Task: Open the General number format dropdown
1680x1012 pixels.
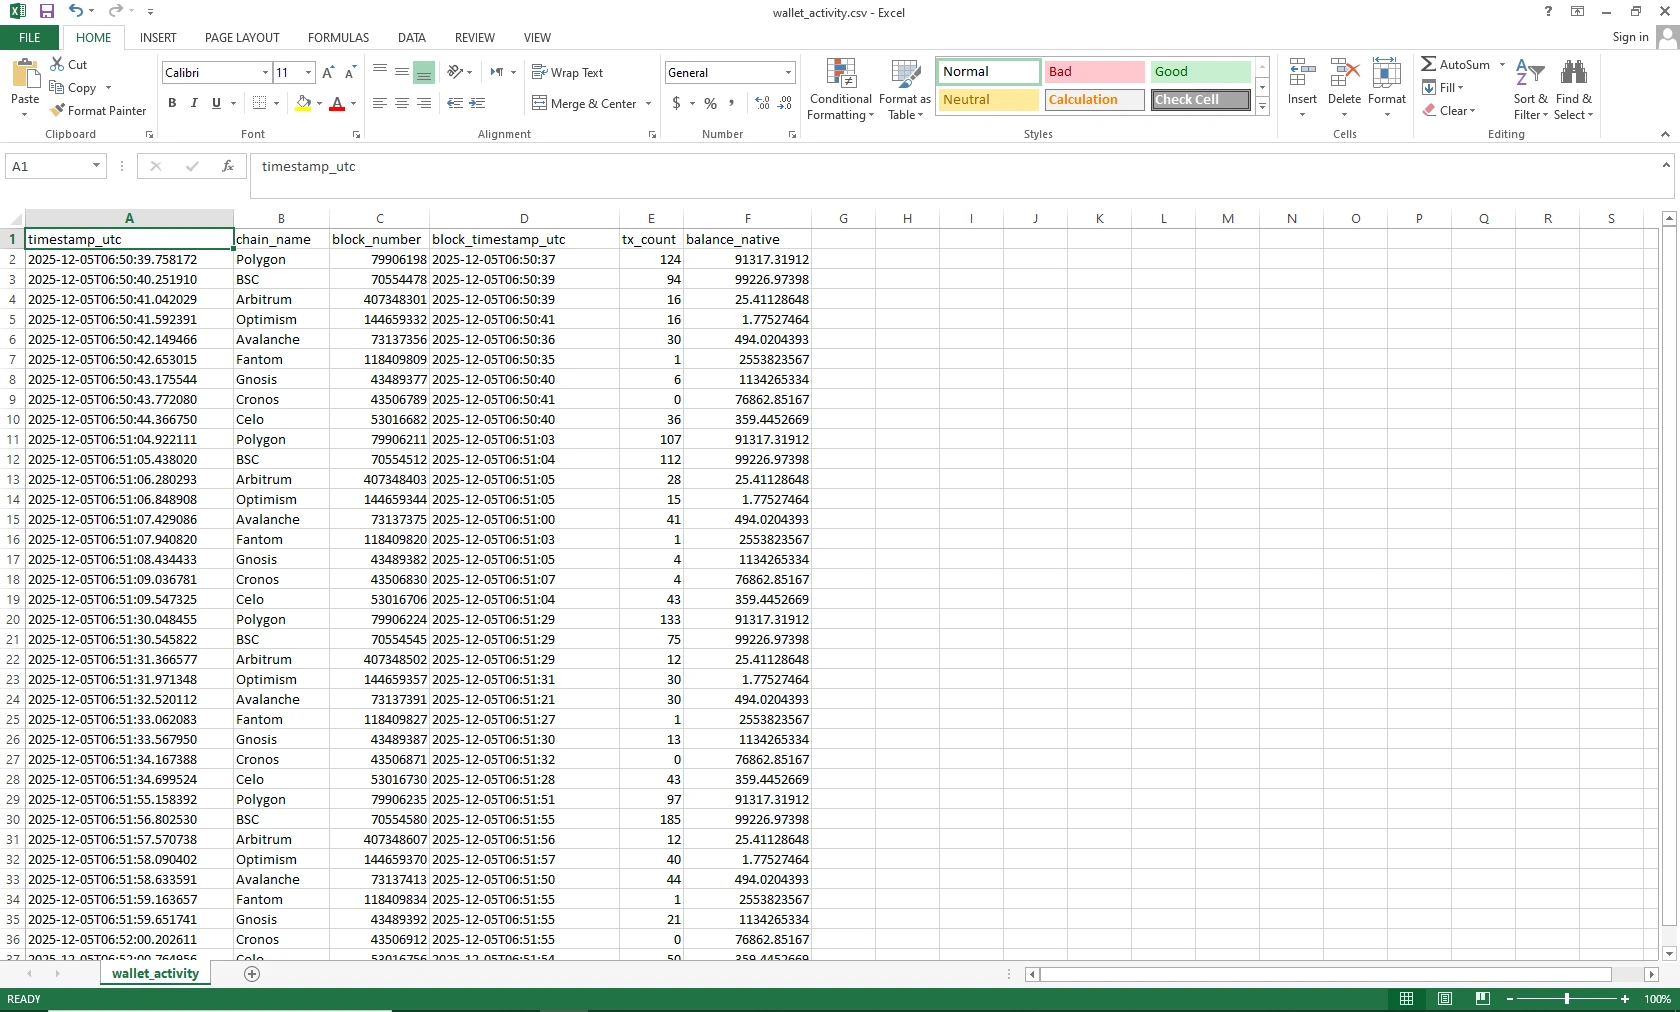Action: pyautogui.click(x=788, y=73)
